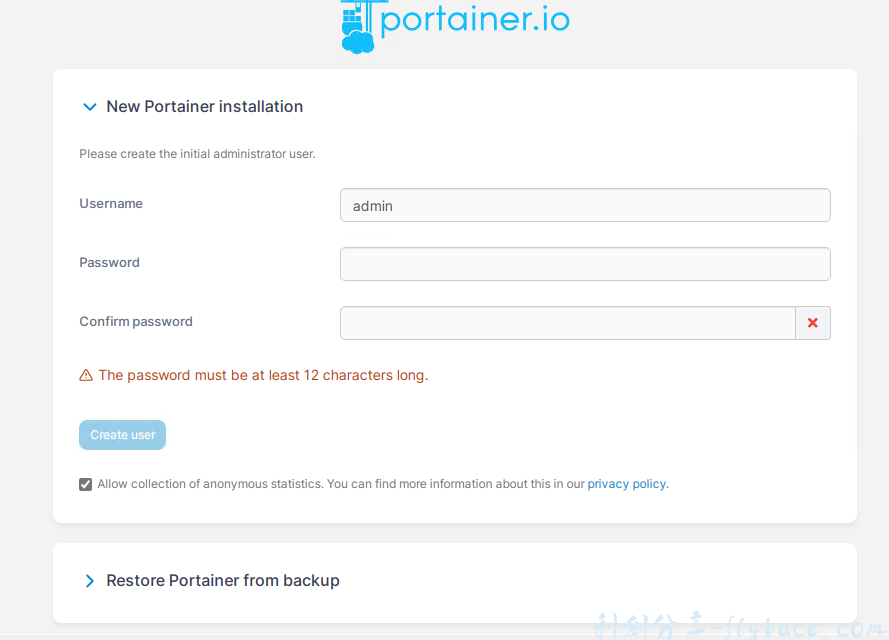Viewport: 889px width, 640px height.
Task: Open the Restore Portainer from backup heading
Action: (223, 581)
